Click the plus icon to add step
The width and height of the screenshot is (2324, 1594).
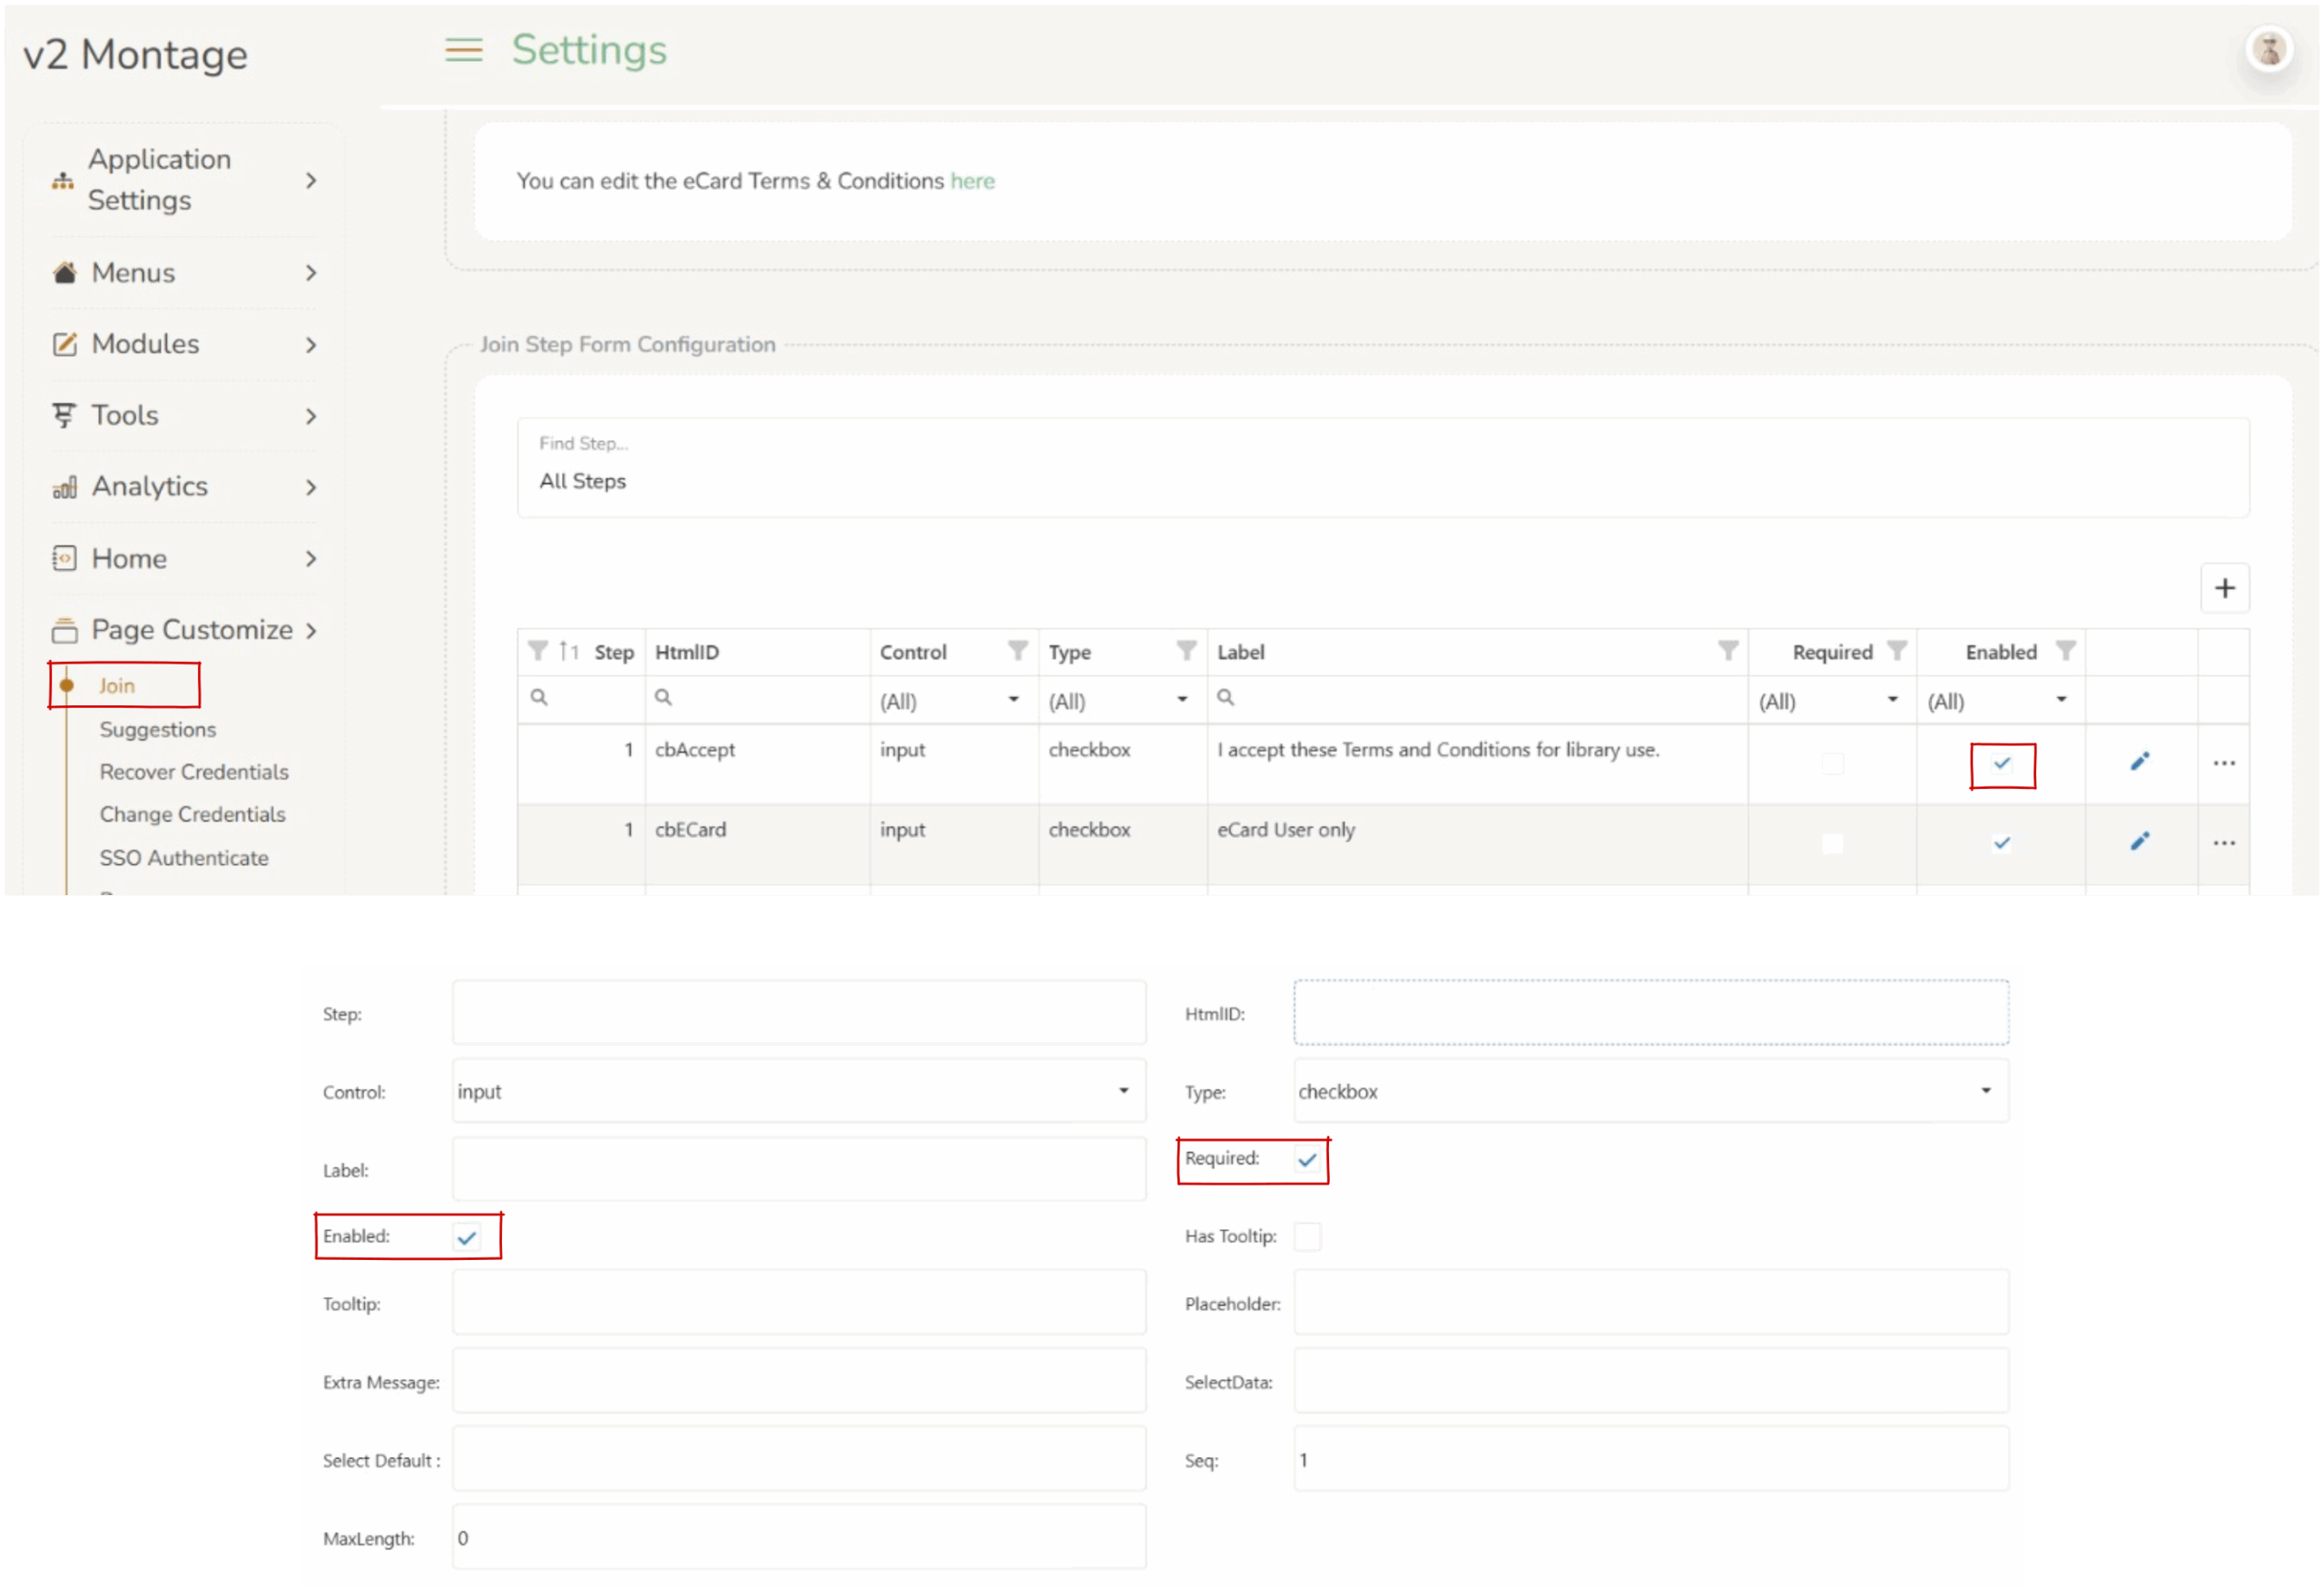pyautogui.click(x=2224, y=588)
